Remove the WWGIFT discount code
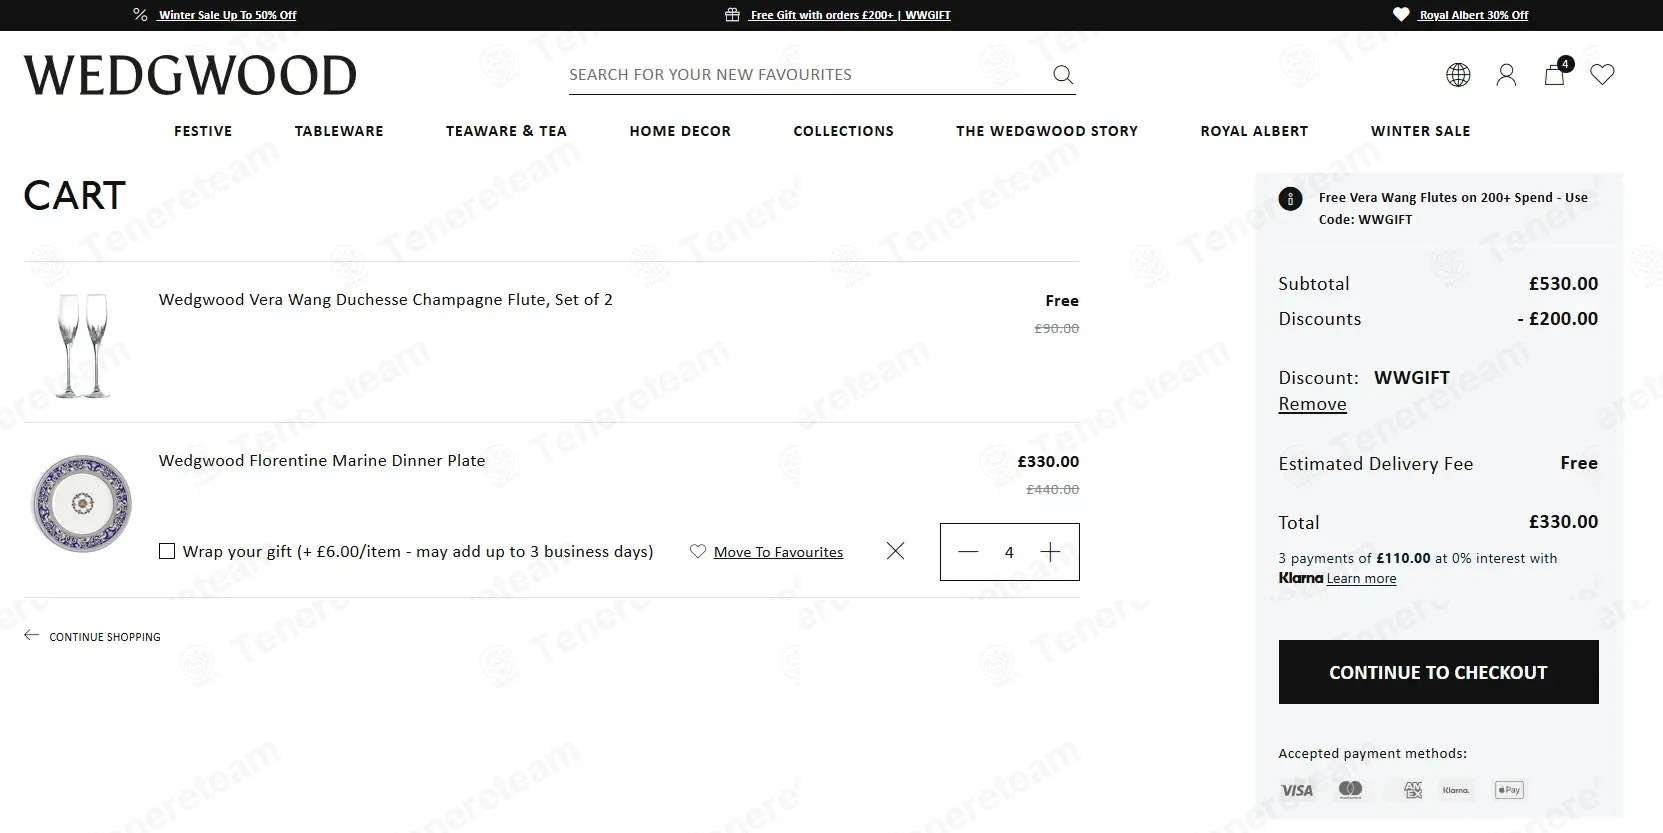 tap(1312, 404)
